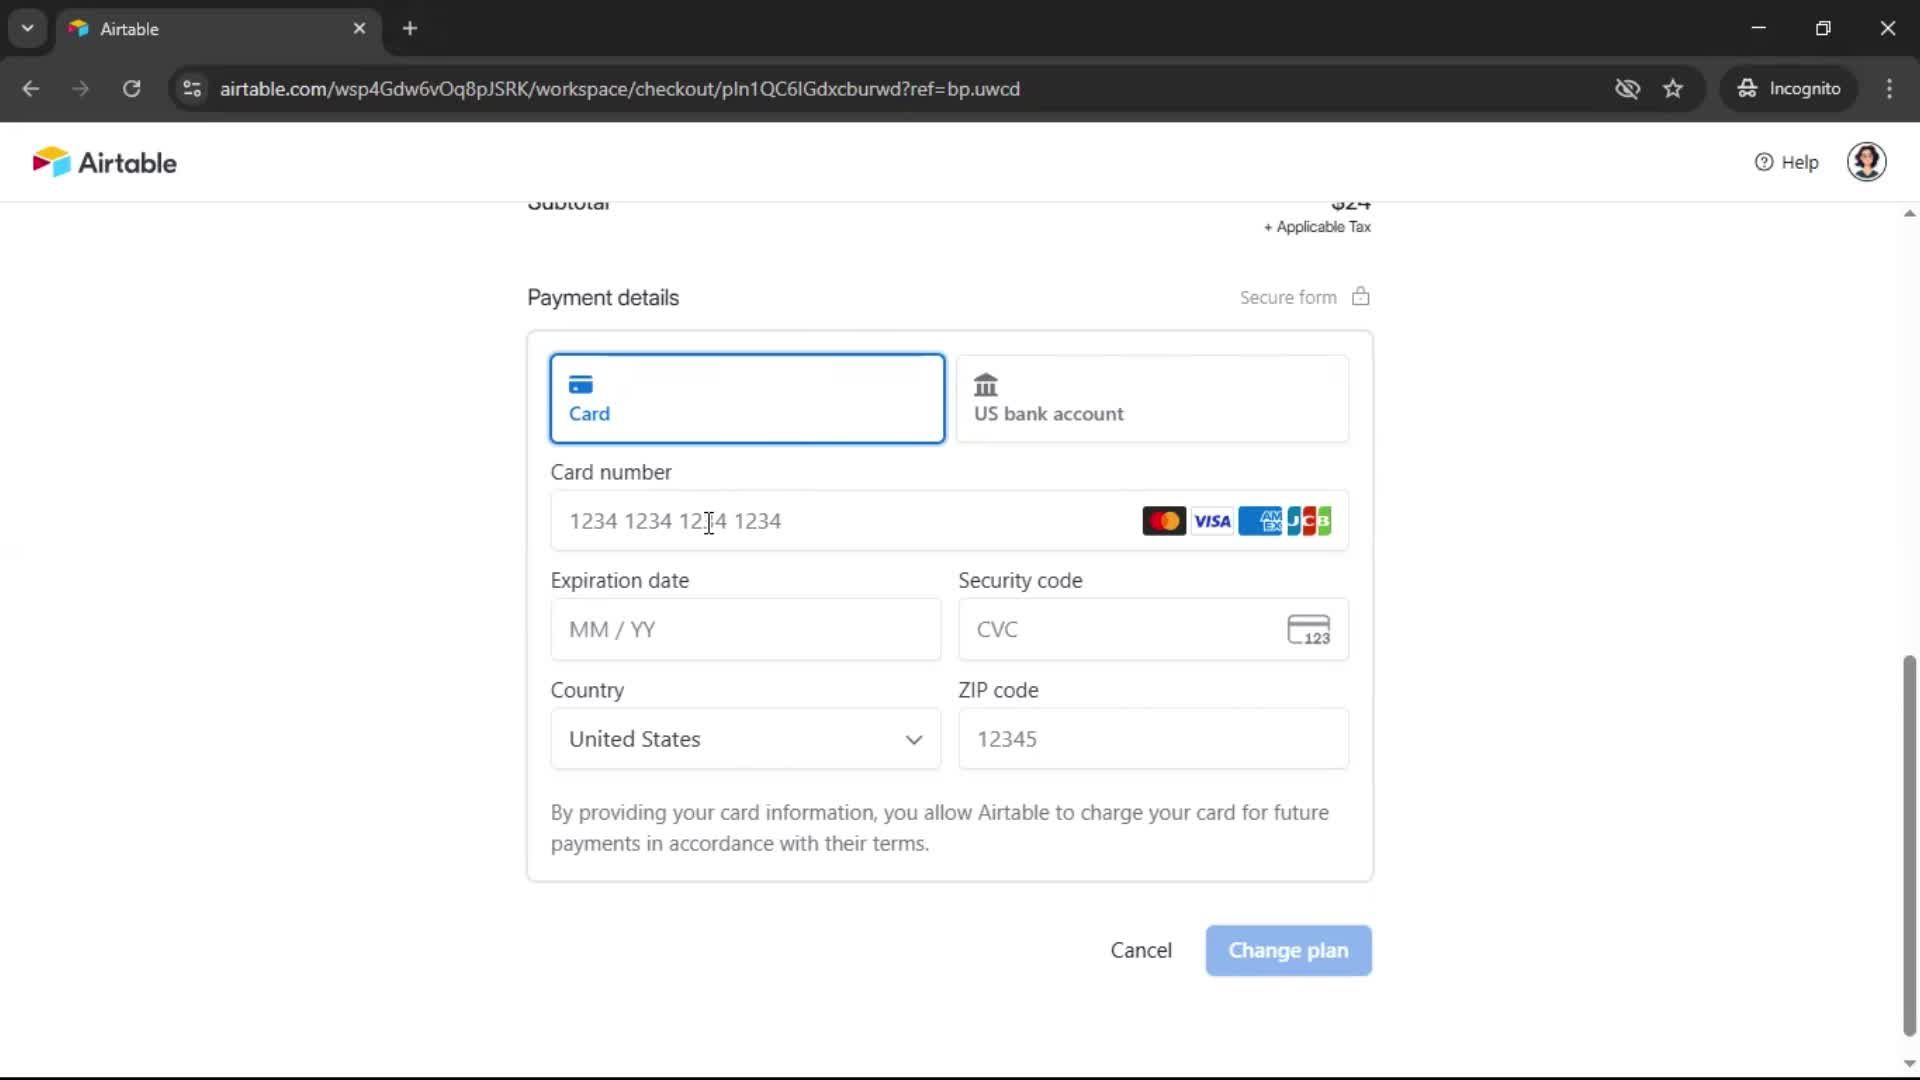
Task: Focus the Expiration date field
Action: [746, 629]
